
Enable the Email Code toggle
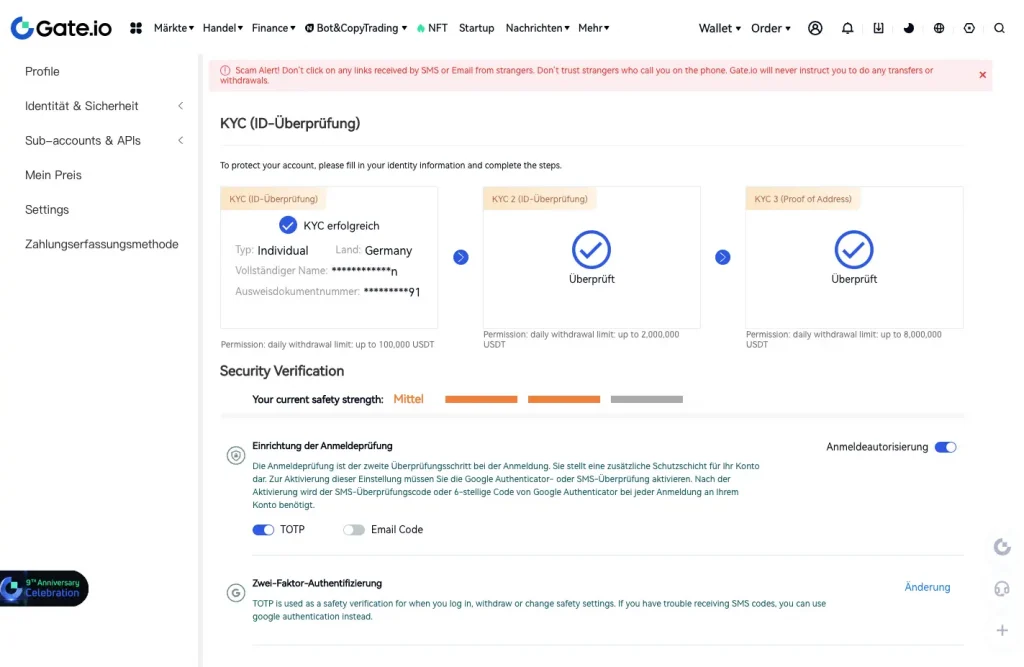[x=354, y=530]
